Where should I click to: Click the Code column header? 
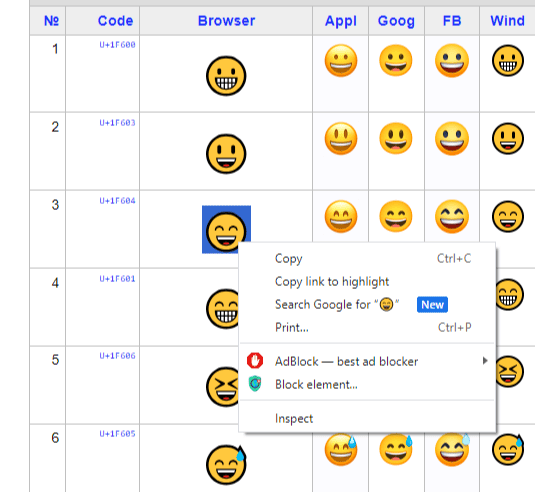click(115, 21)
